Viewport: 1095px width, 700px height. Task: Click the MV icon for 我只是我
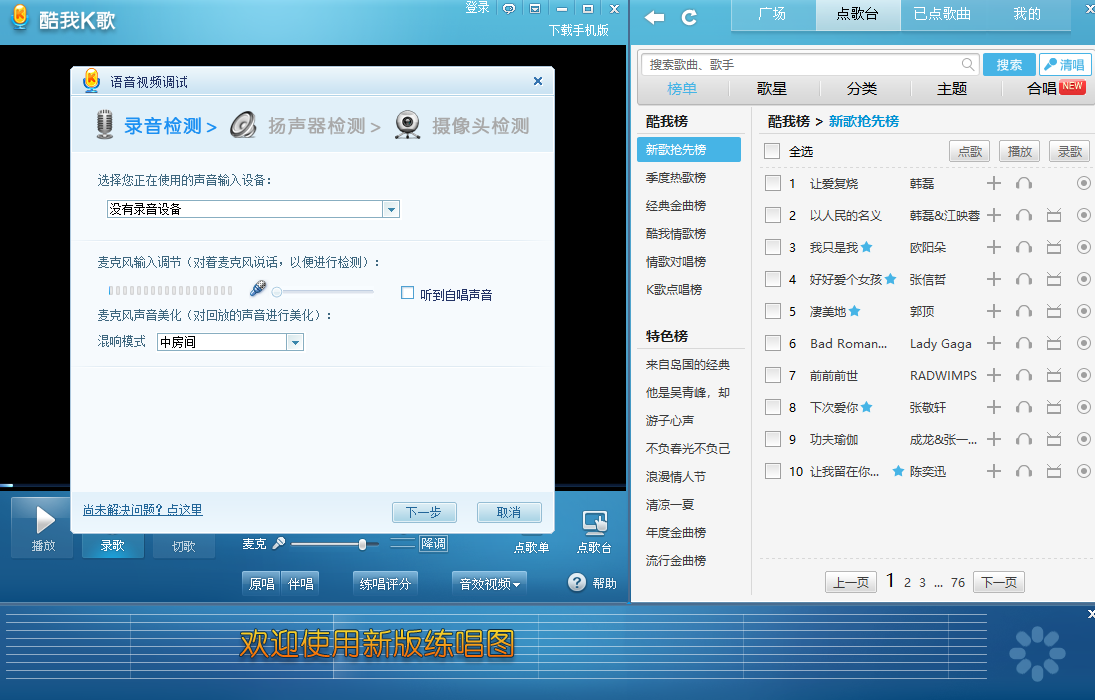(x=1053, y=247)
